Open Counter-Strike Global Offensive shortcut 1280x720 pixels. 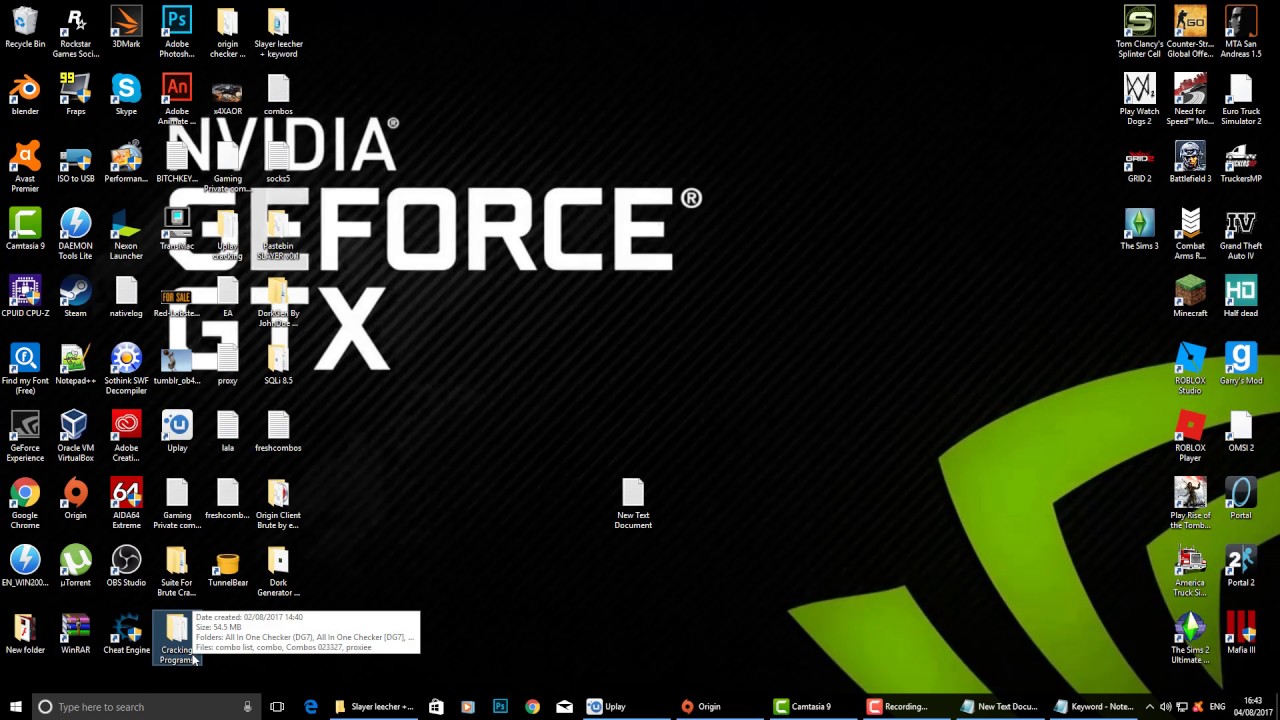point(1190,32)
